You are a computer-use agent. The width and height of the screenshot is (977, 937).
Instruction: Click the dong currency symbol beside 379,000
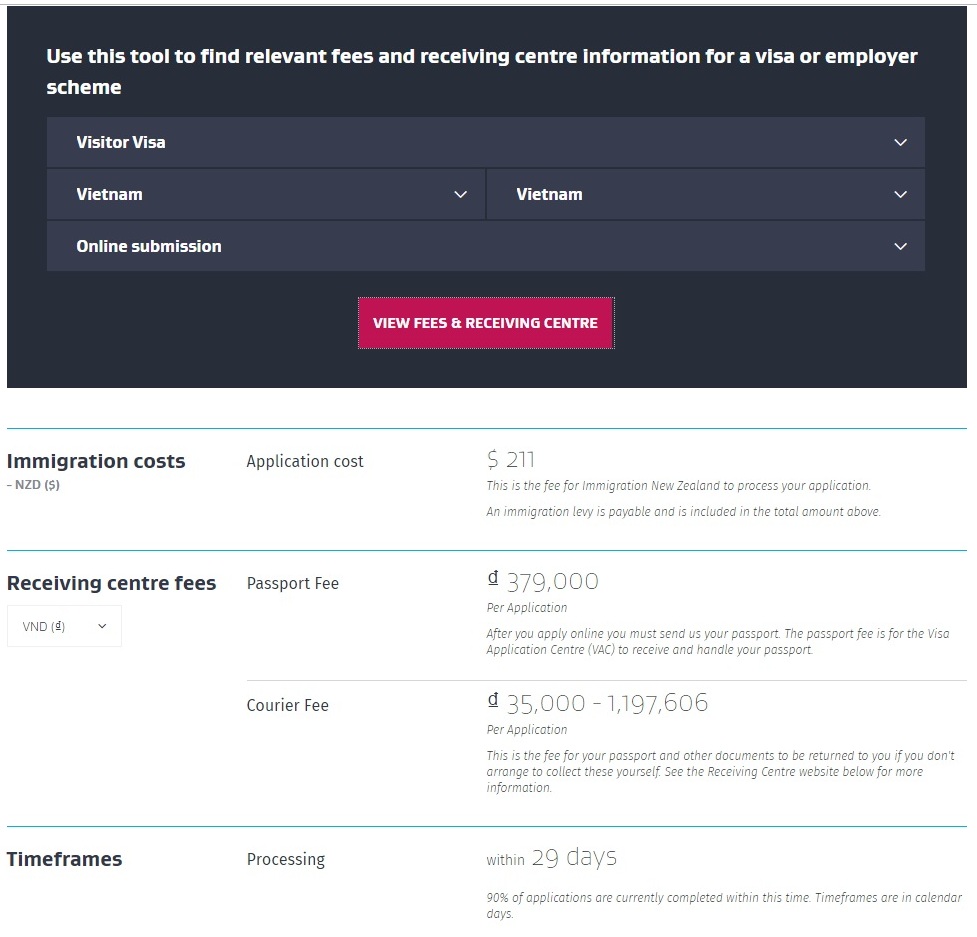point(493,578)
